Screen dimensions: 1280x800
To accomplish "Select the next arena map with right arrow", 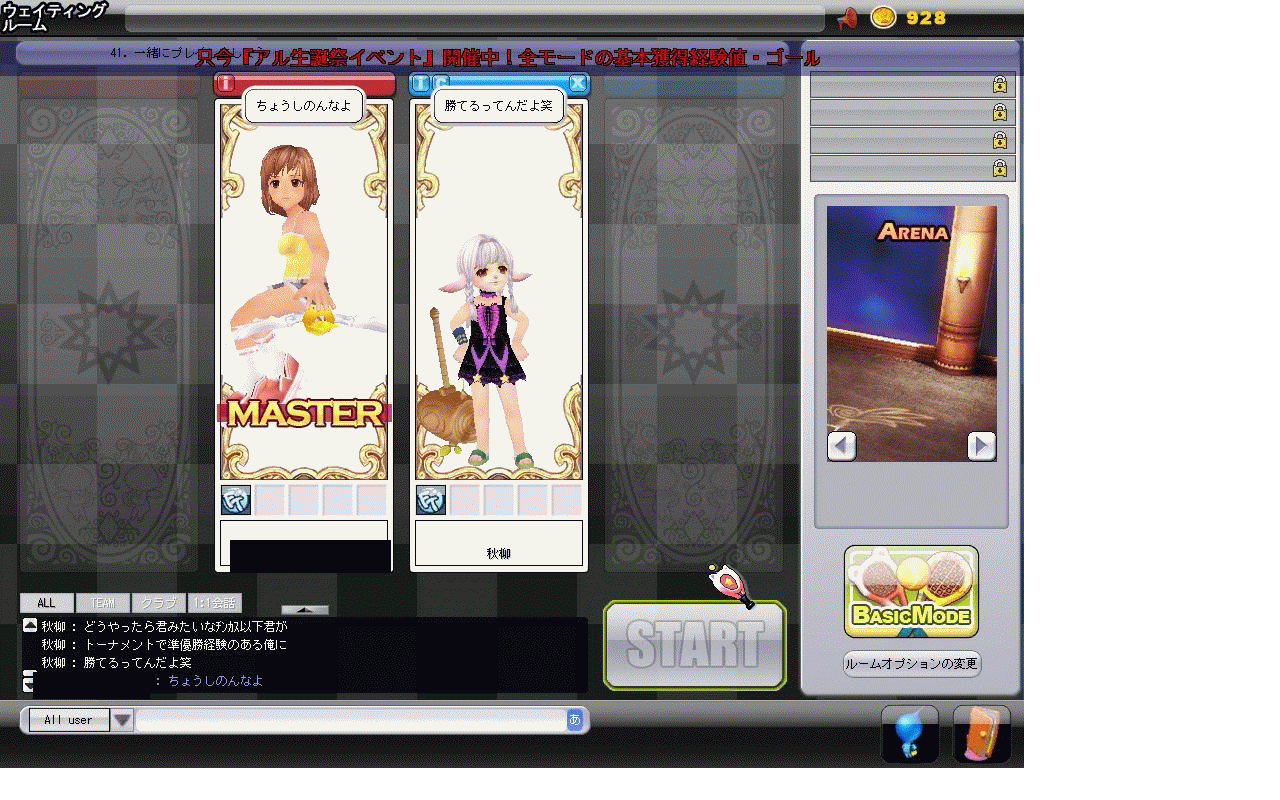I will click(x=981, y=445).
